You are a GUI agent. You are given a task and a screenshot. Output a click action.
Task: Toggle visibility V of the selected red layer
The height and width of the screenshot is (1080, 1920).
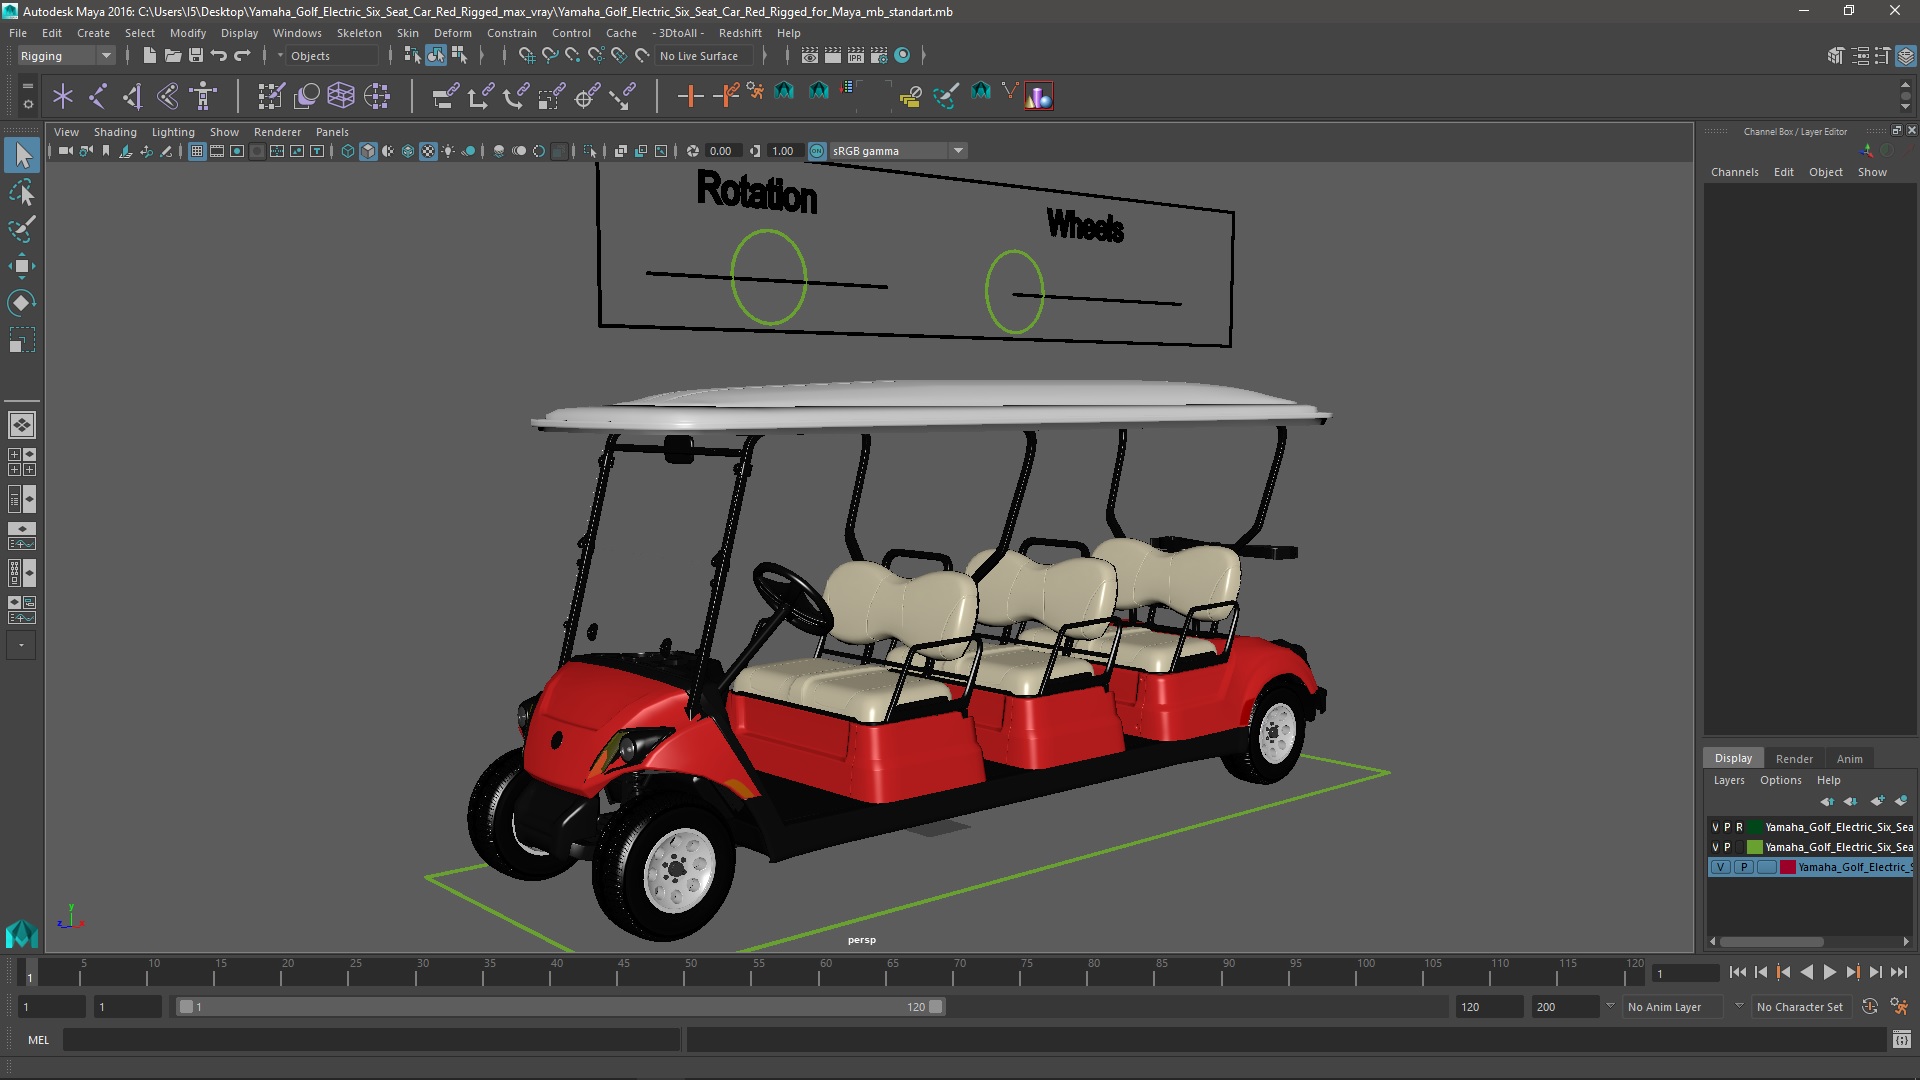coord(1720,867)
